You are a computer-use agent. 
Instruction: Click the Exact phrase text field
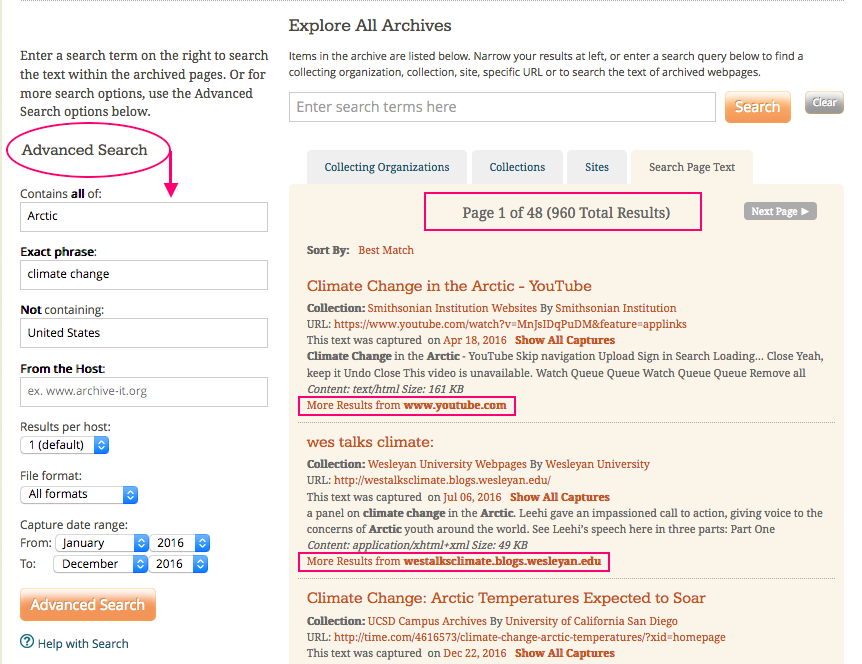coord(144,275)
